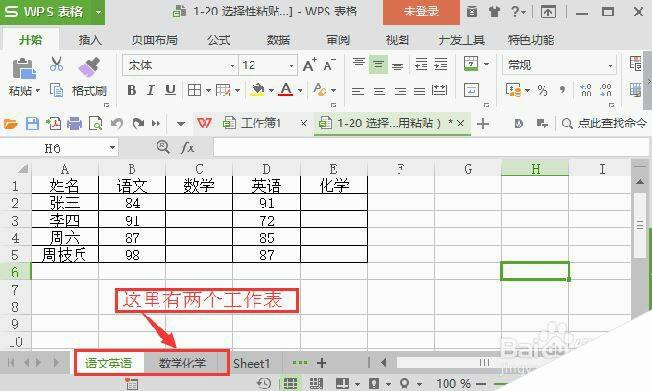
Task: Click the increase indent icon
Action: (x=440, y=64)
